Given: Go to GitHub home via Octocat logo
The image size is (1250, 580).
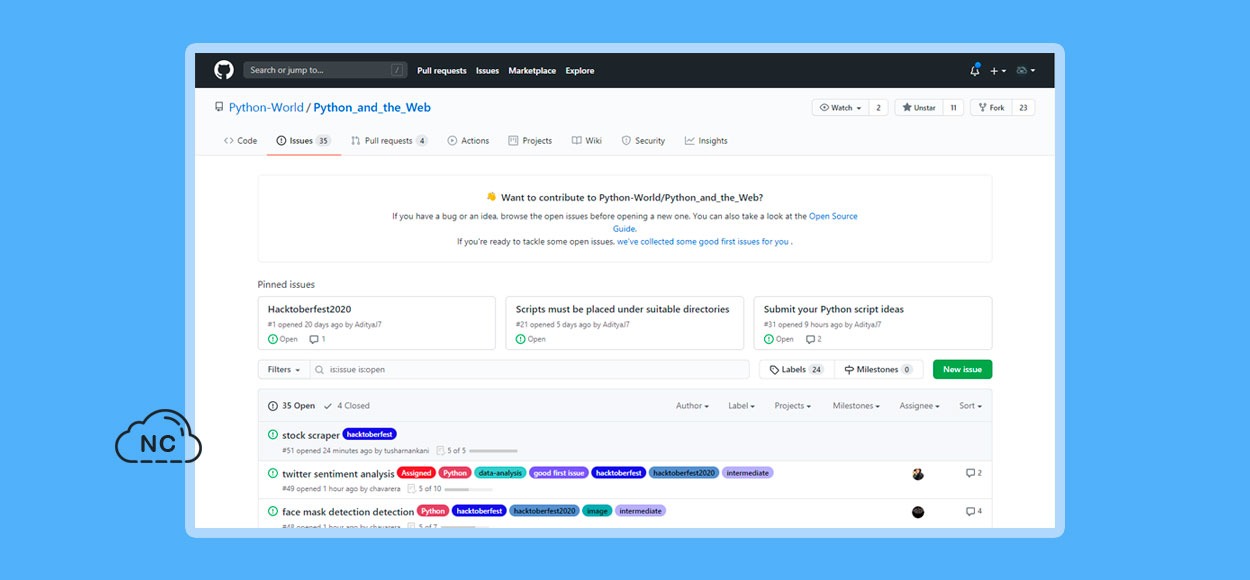Looking at the screenshot, I should point(224,70).
